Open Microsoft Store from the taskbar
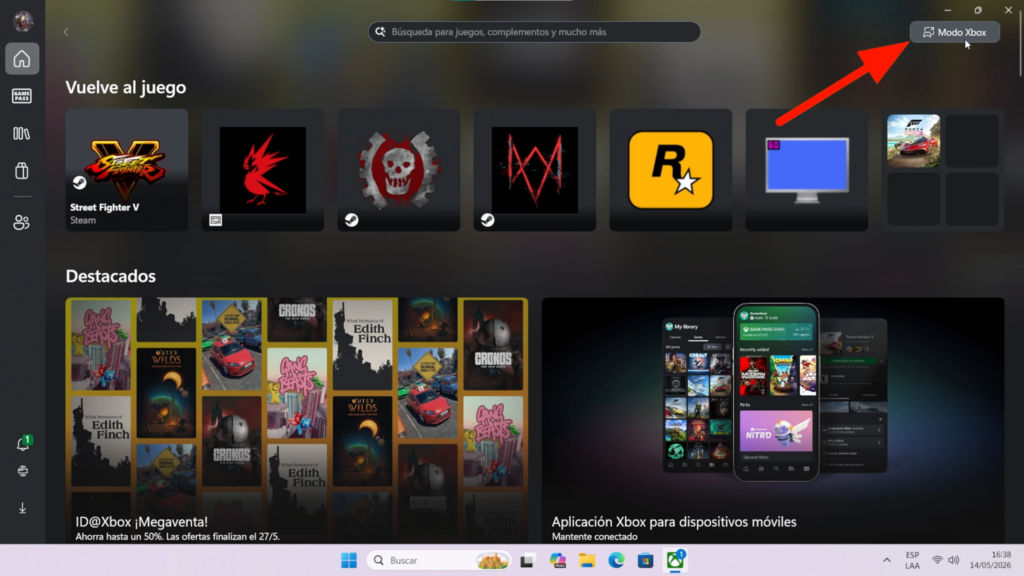The image size is (1024, 576). pos(646,560)
